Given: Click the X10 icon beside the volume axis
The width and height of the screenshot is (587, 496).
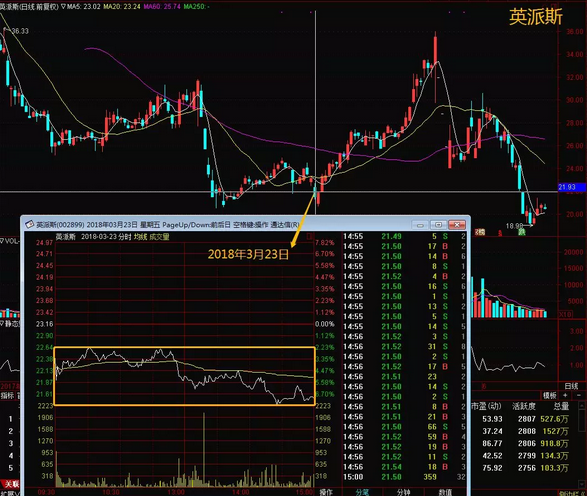Looking at the screenshot, I should click(x=565, y=314).
